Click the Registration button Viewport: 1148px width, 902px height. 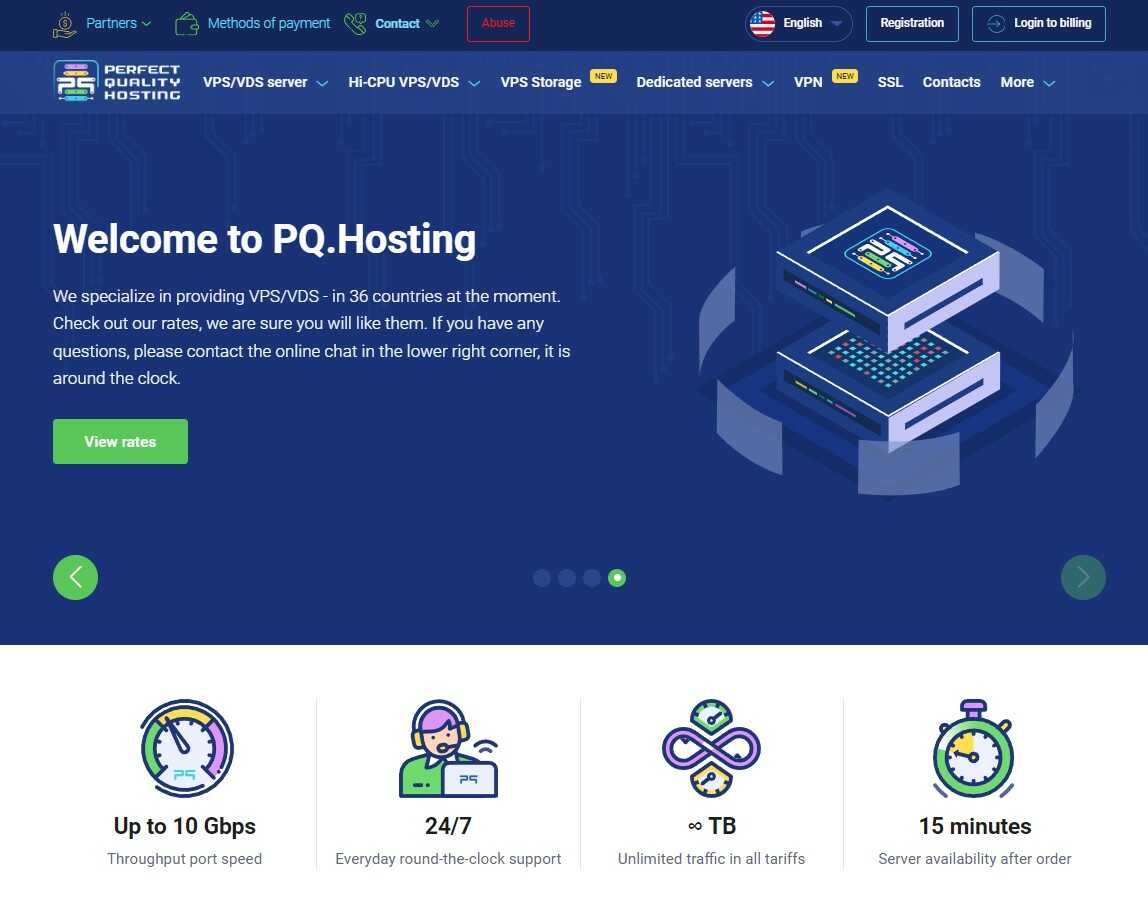(x=912, y=23)
